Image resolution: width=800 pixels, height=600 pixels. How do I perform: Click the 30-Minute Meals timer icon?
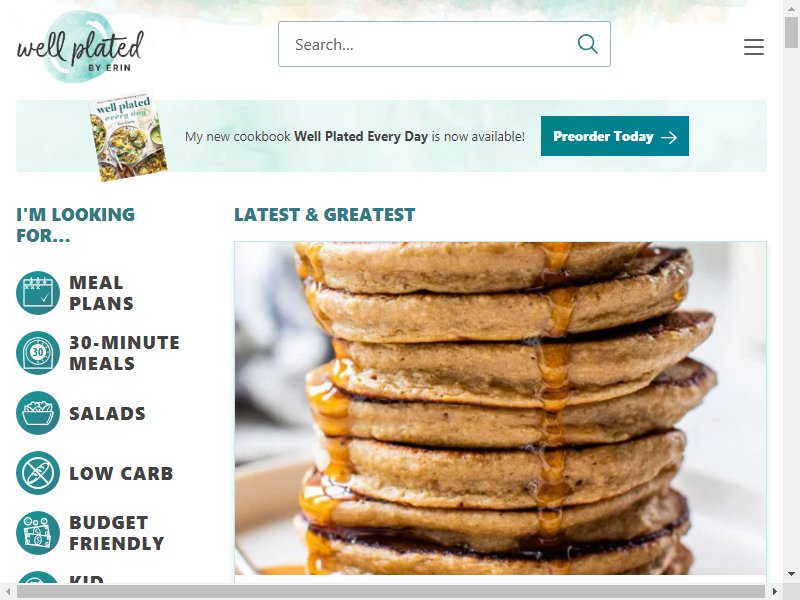click(x=38, y=353)
